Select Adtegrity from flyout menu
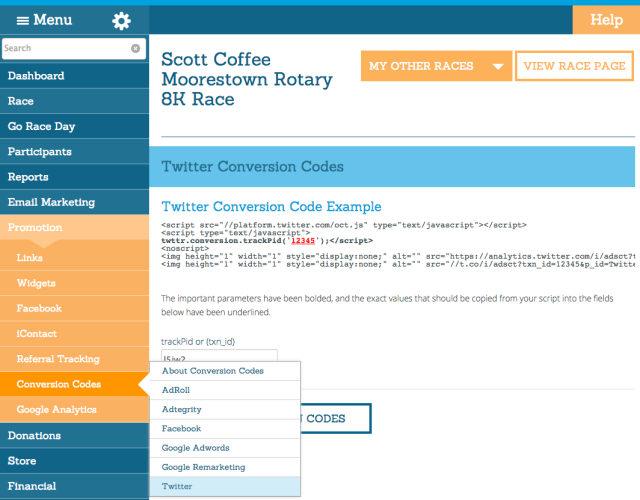 pos(225,409)
